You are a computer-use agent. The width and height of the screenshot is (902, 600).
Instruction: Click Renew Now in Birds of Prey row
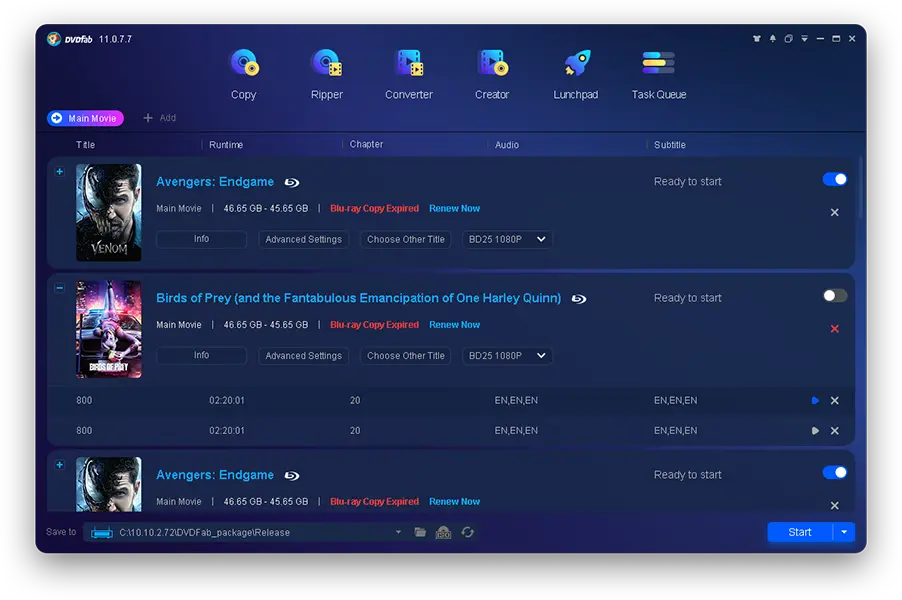click(454, 324)
